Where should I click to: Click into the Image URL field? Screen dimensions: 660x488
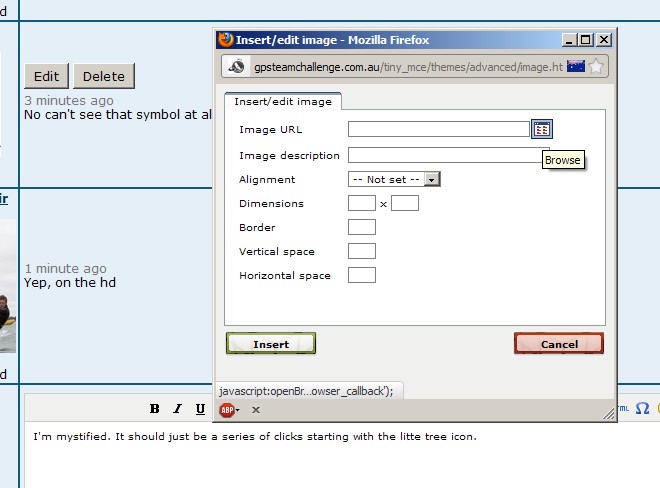438,129
